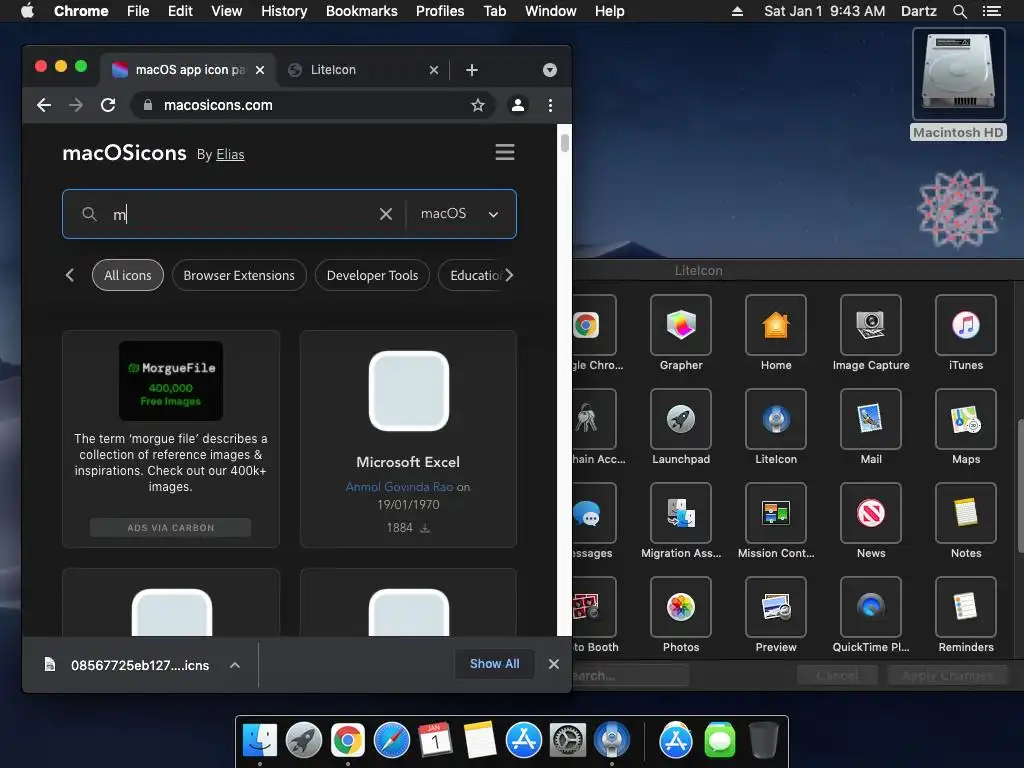Open Finder from the Dock
Screen dimensions: 1024x768
tap(260, 740)
